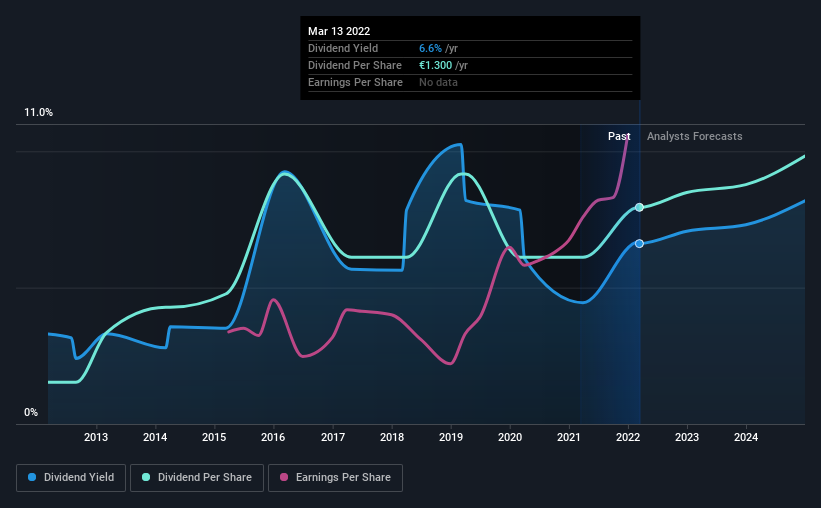Click the 11.0% y-axis label

38,113
